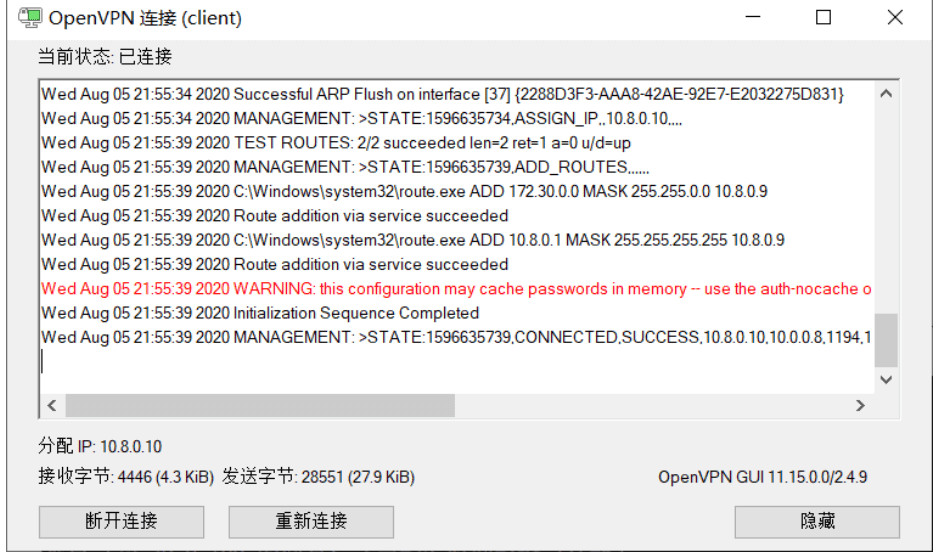Click the empty horizontal scrollbar track on right
This screenshot has width=934, height=554.
(x=652, y=406)
